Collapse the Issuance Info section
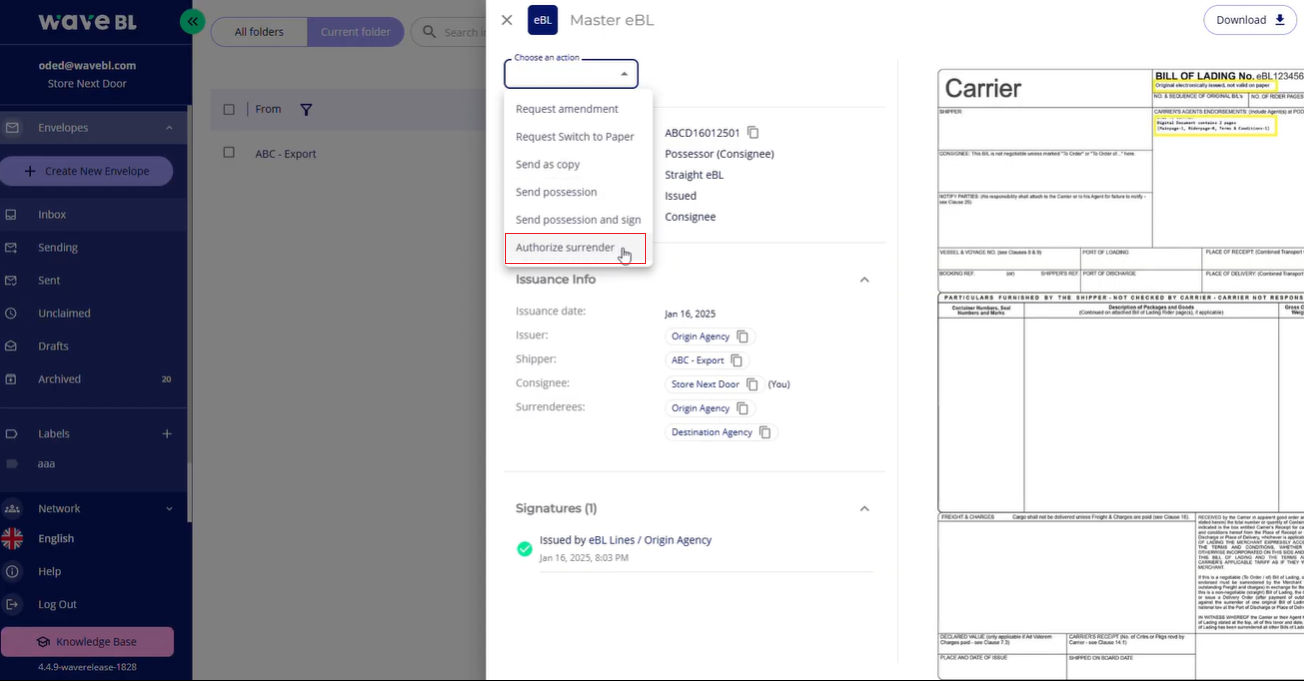The height and width of the screenshot is (681, 1304). (864, 280)
